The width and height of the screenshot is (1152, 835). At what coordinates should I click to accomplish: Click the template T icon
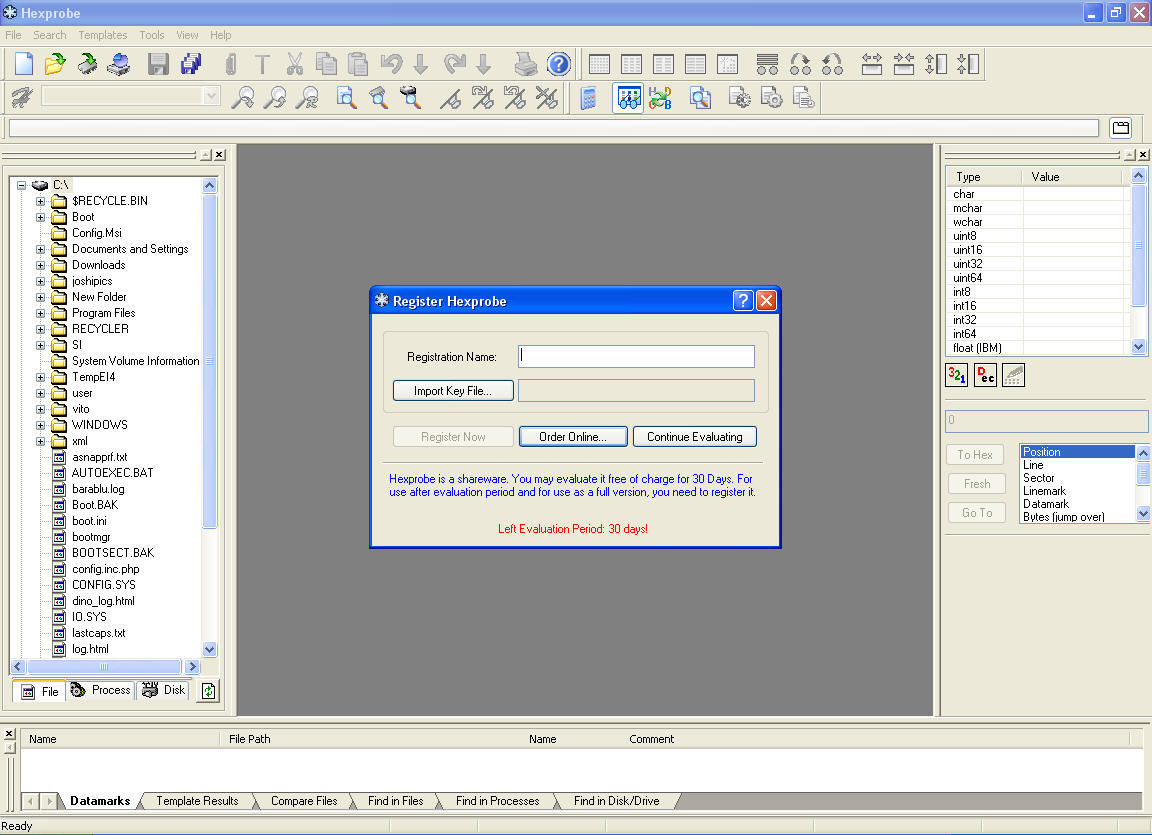(x=262, y=64)
